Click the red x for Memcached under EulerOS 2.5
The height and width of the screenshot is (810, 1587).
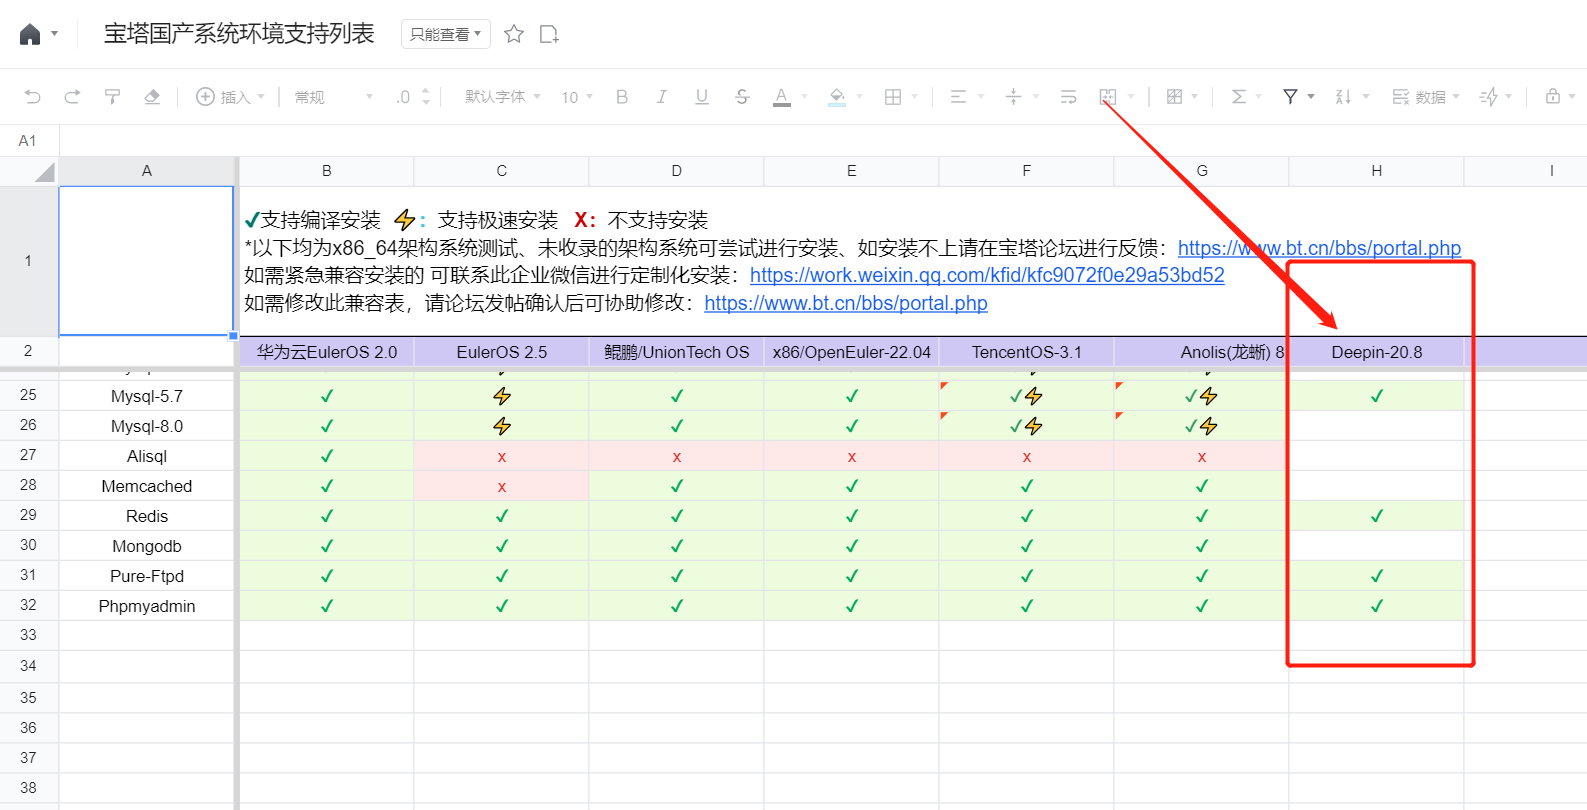coord(502,486)
